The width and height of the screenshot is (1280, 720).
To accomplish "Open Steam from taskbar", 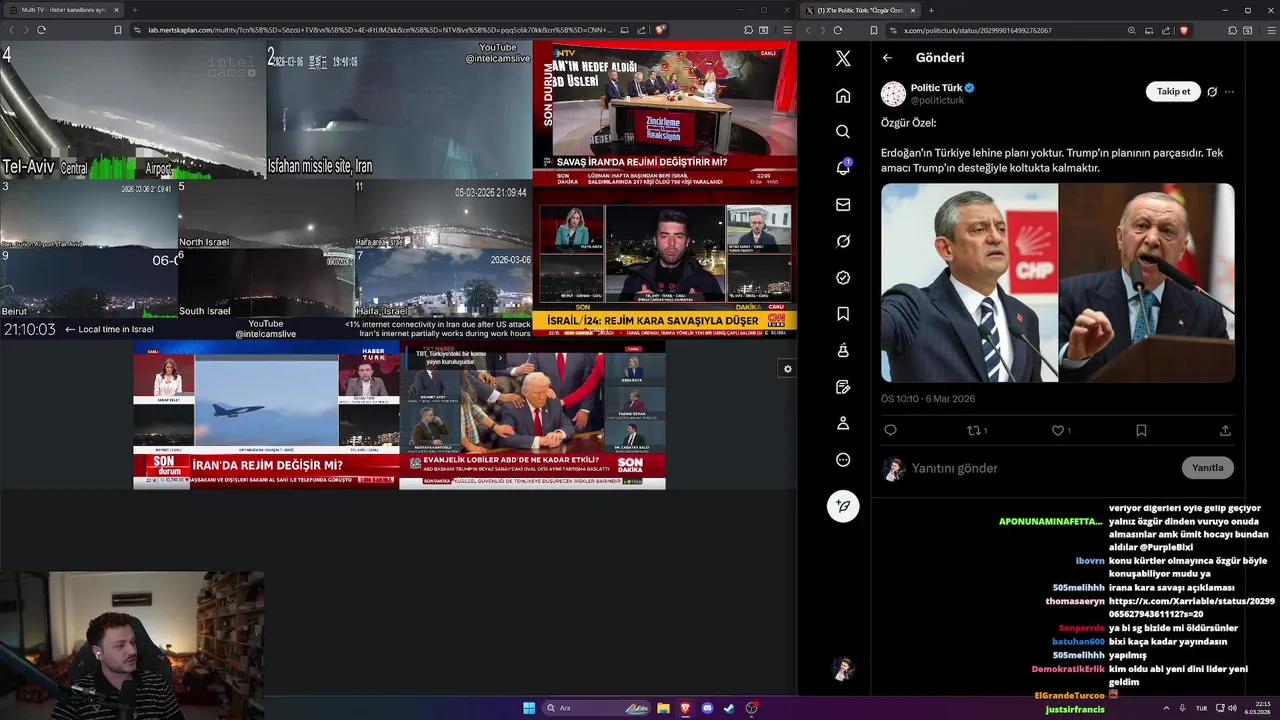I will (x=729, y=708).
